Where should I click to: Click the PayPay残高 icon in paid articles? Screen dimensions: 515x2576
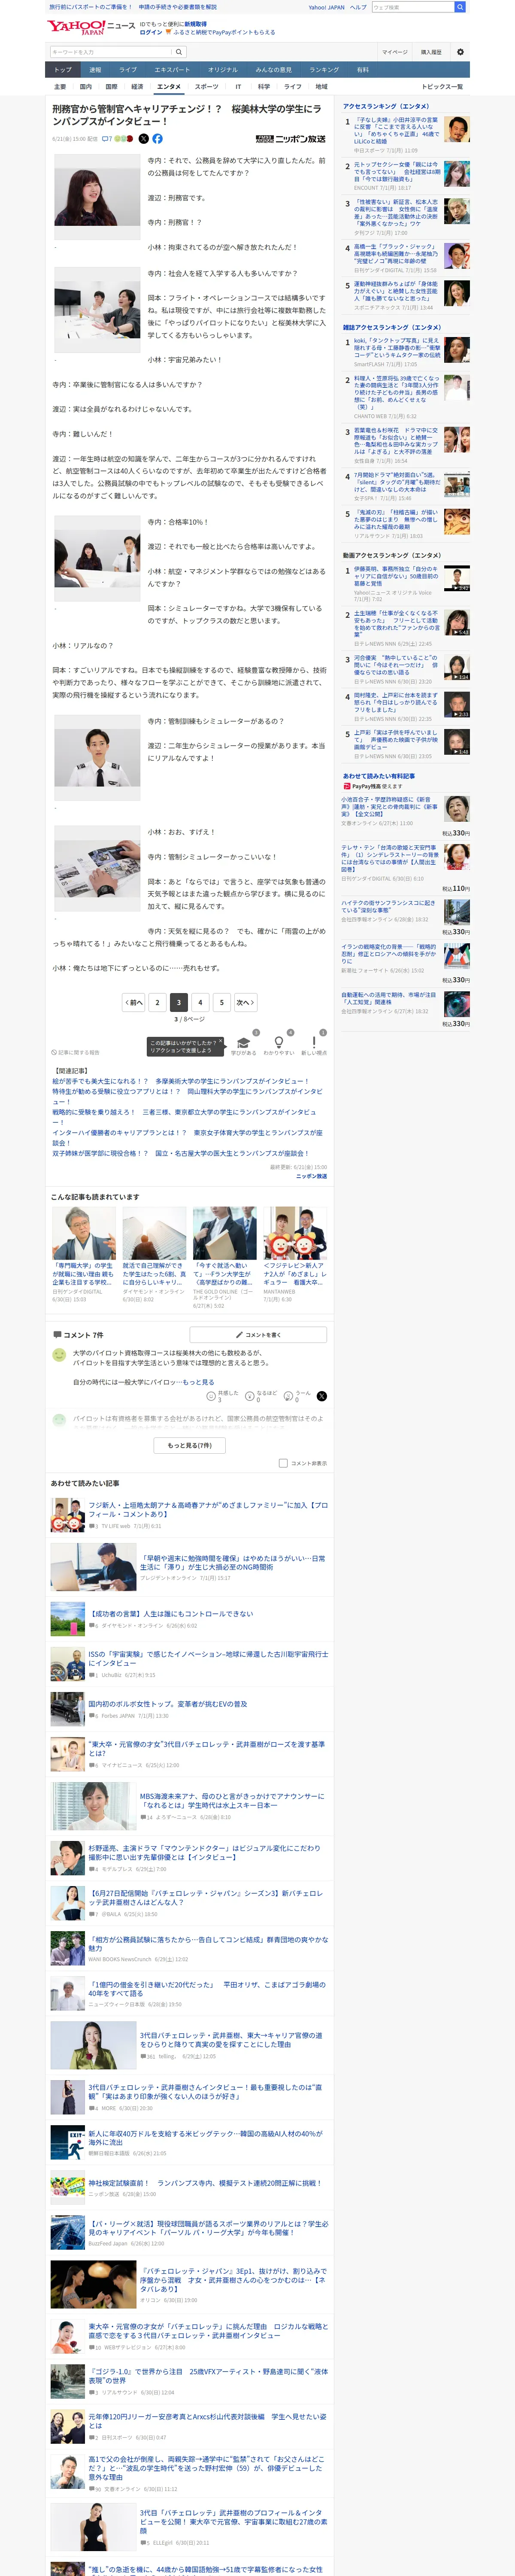click(x=347, y=787)
